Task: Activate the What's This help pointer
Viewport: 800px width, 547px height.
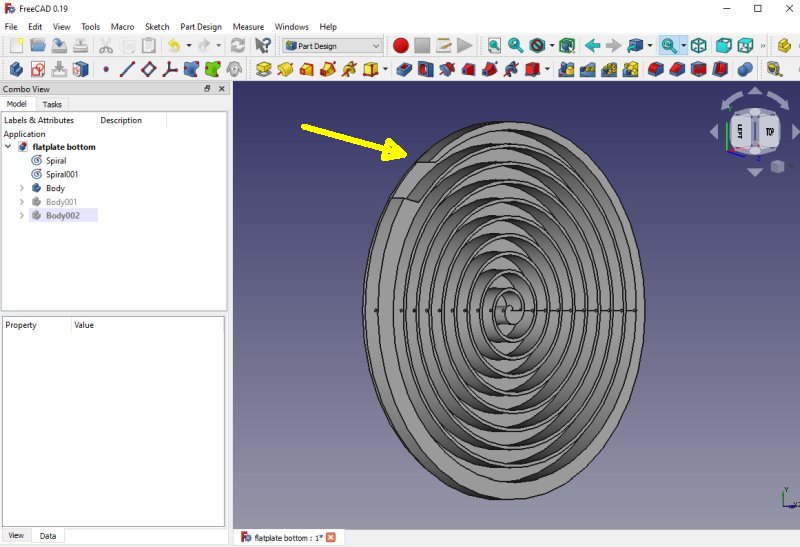Action: (263, 46)
